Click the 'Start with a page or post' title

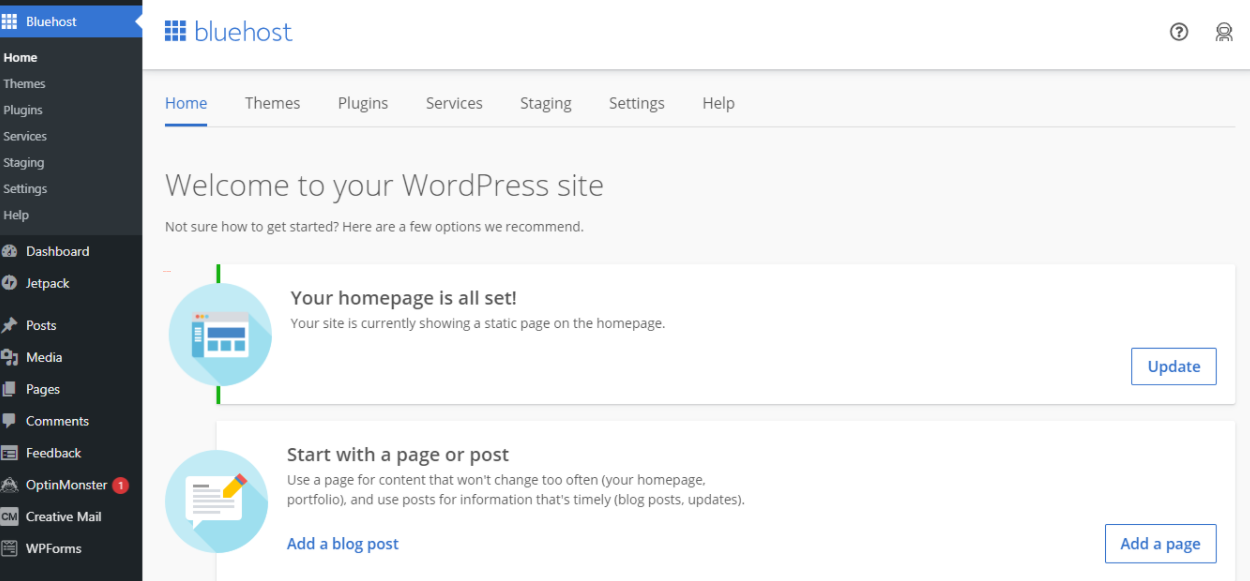398,455
